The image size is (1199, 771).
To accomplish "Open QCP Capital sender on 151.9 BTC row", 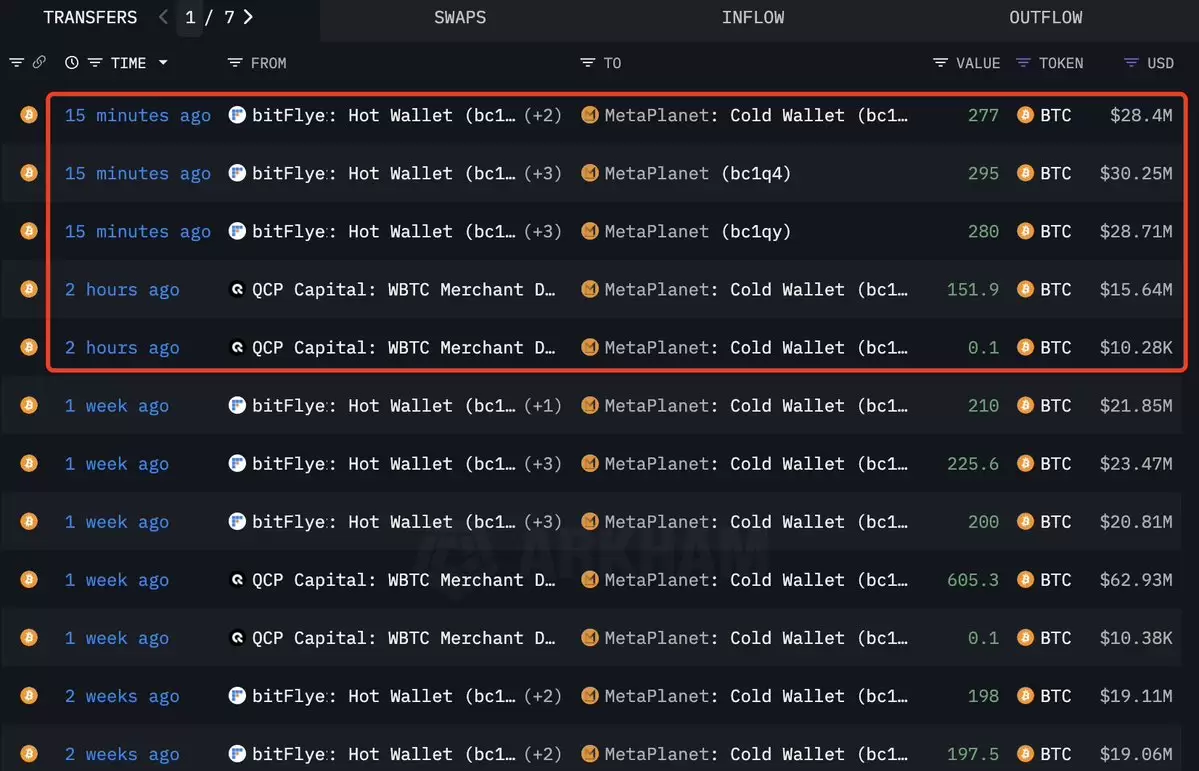I will (403, 290).
